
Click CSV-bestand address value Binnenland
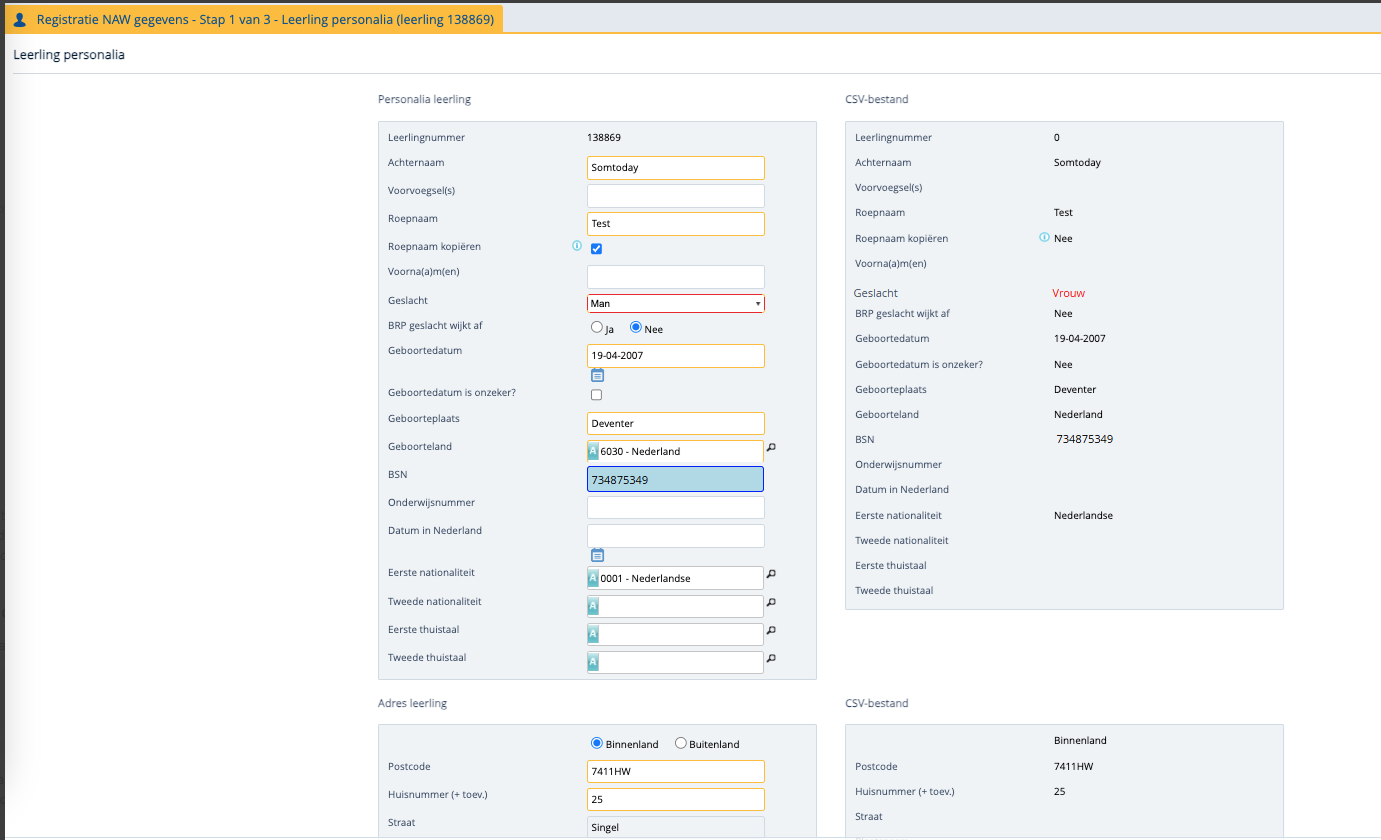pyautogui.click(x=1080, y=741)
